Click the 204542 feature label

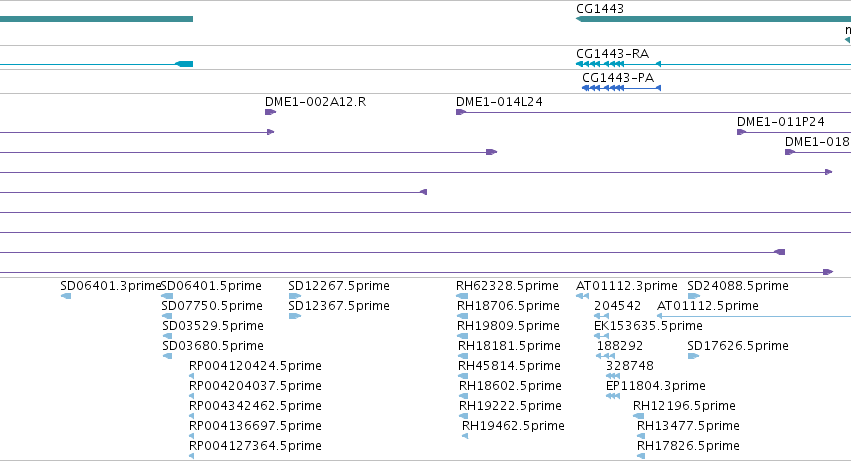tap(618, 306)
